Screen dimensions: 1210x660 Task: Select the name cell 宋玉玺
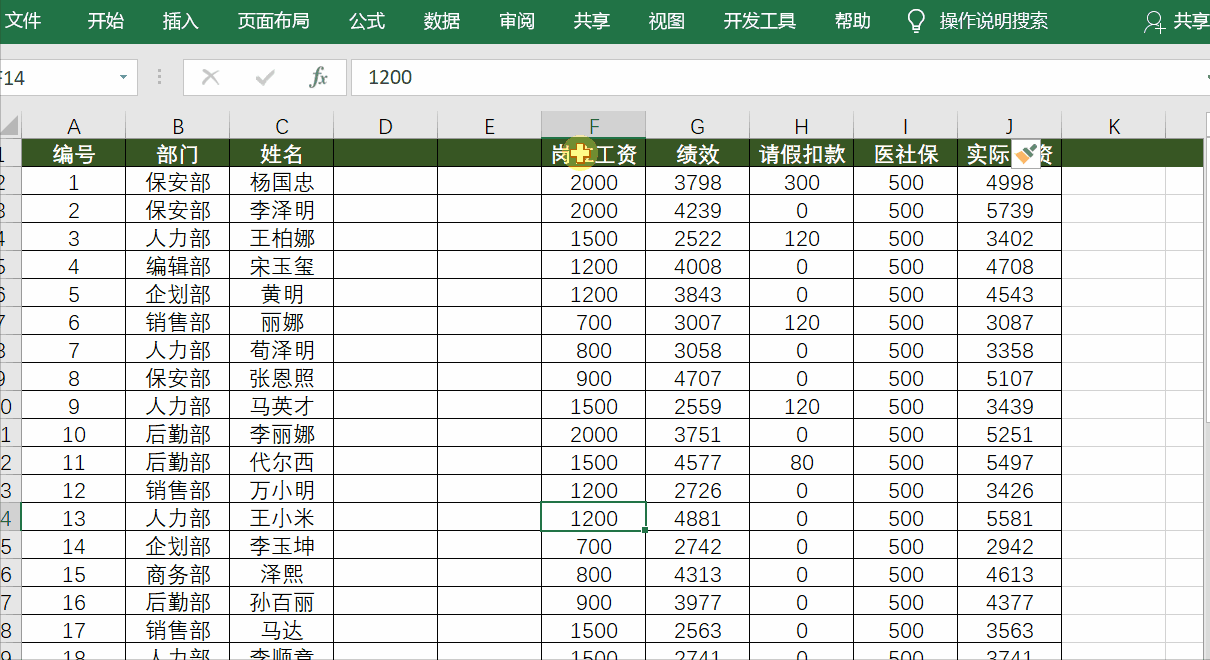(282, 266)
